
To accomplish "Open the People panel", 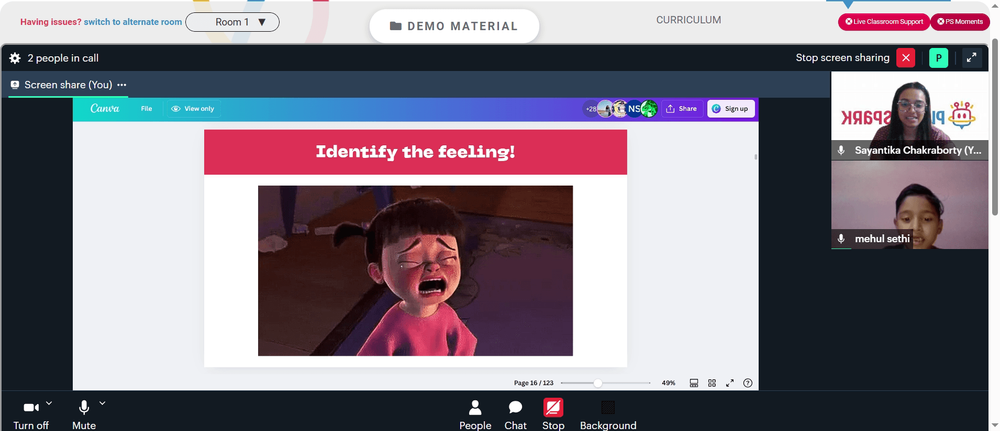I will pyautogui.click(x=475, y=415).
